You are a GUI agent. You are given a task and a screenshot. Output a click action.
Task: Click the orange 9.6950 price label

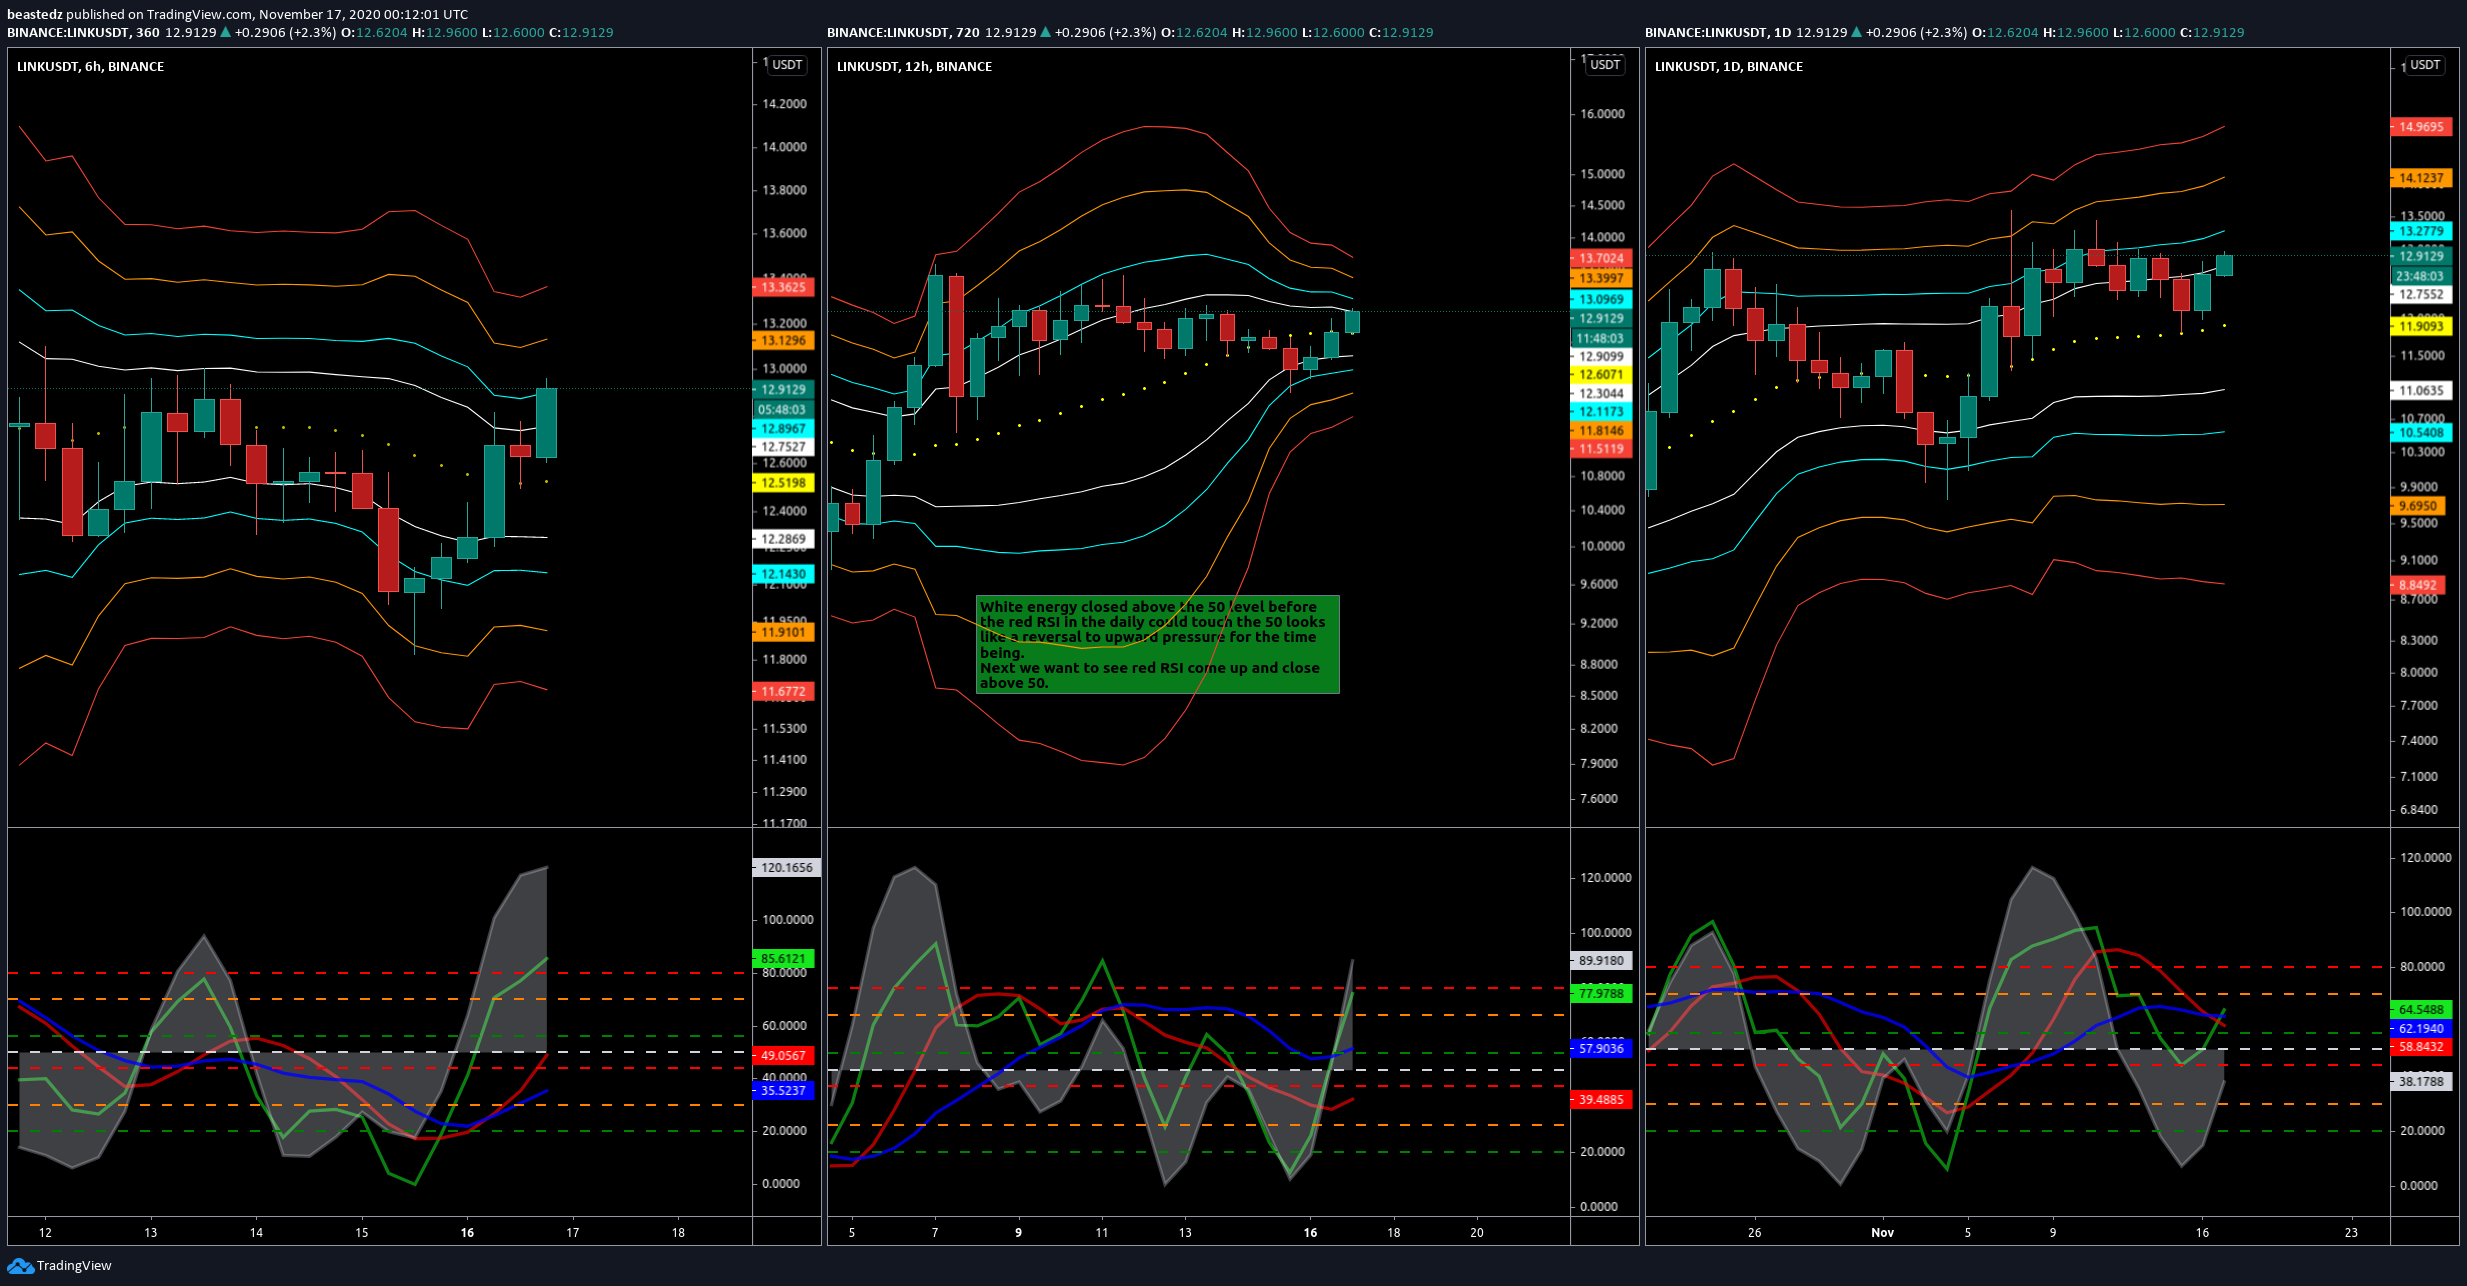pos(2418,506)
